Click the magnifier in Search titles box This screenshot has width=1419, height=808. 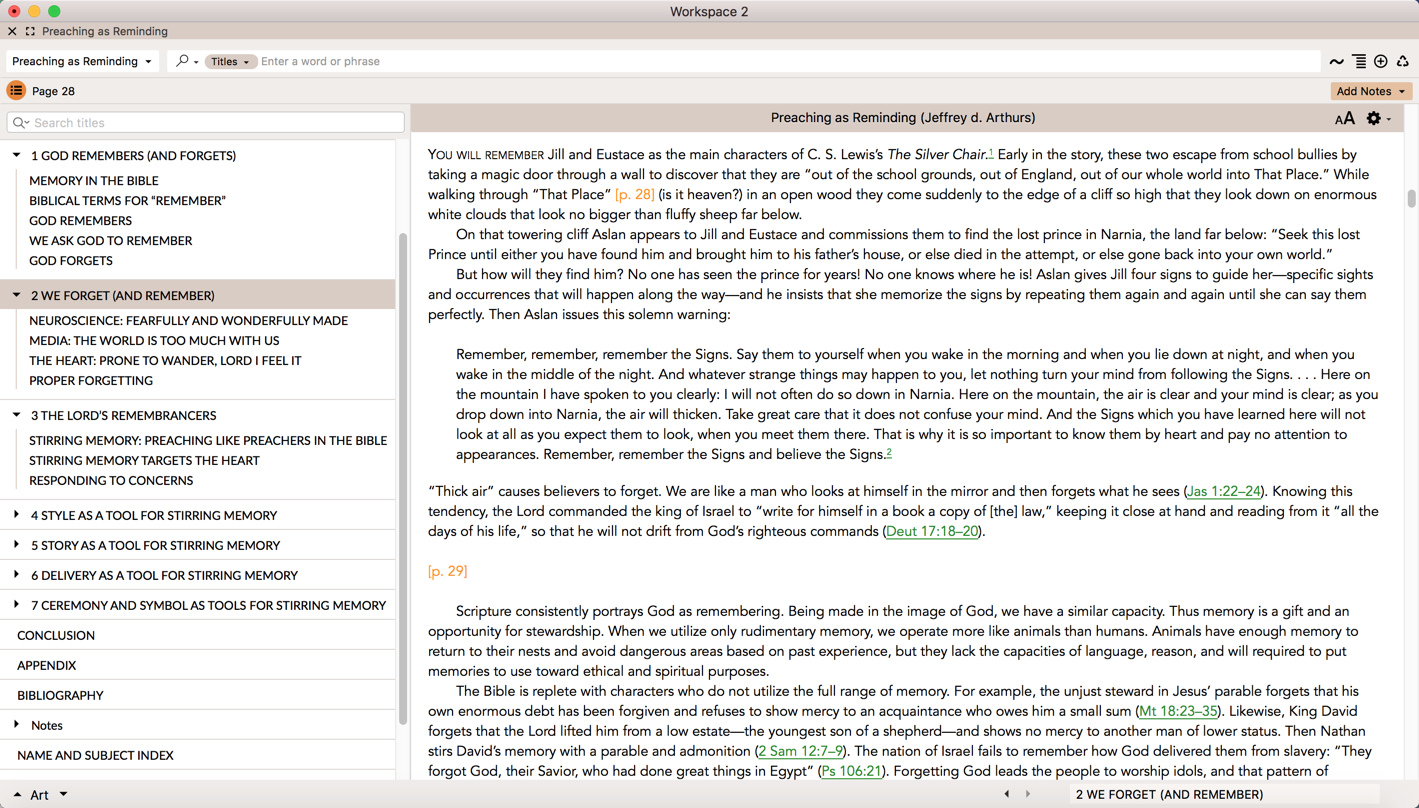coord(20,123)
